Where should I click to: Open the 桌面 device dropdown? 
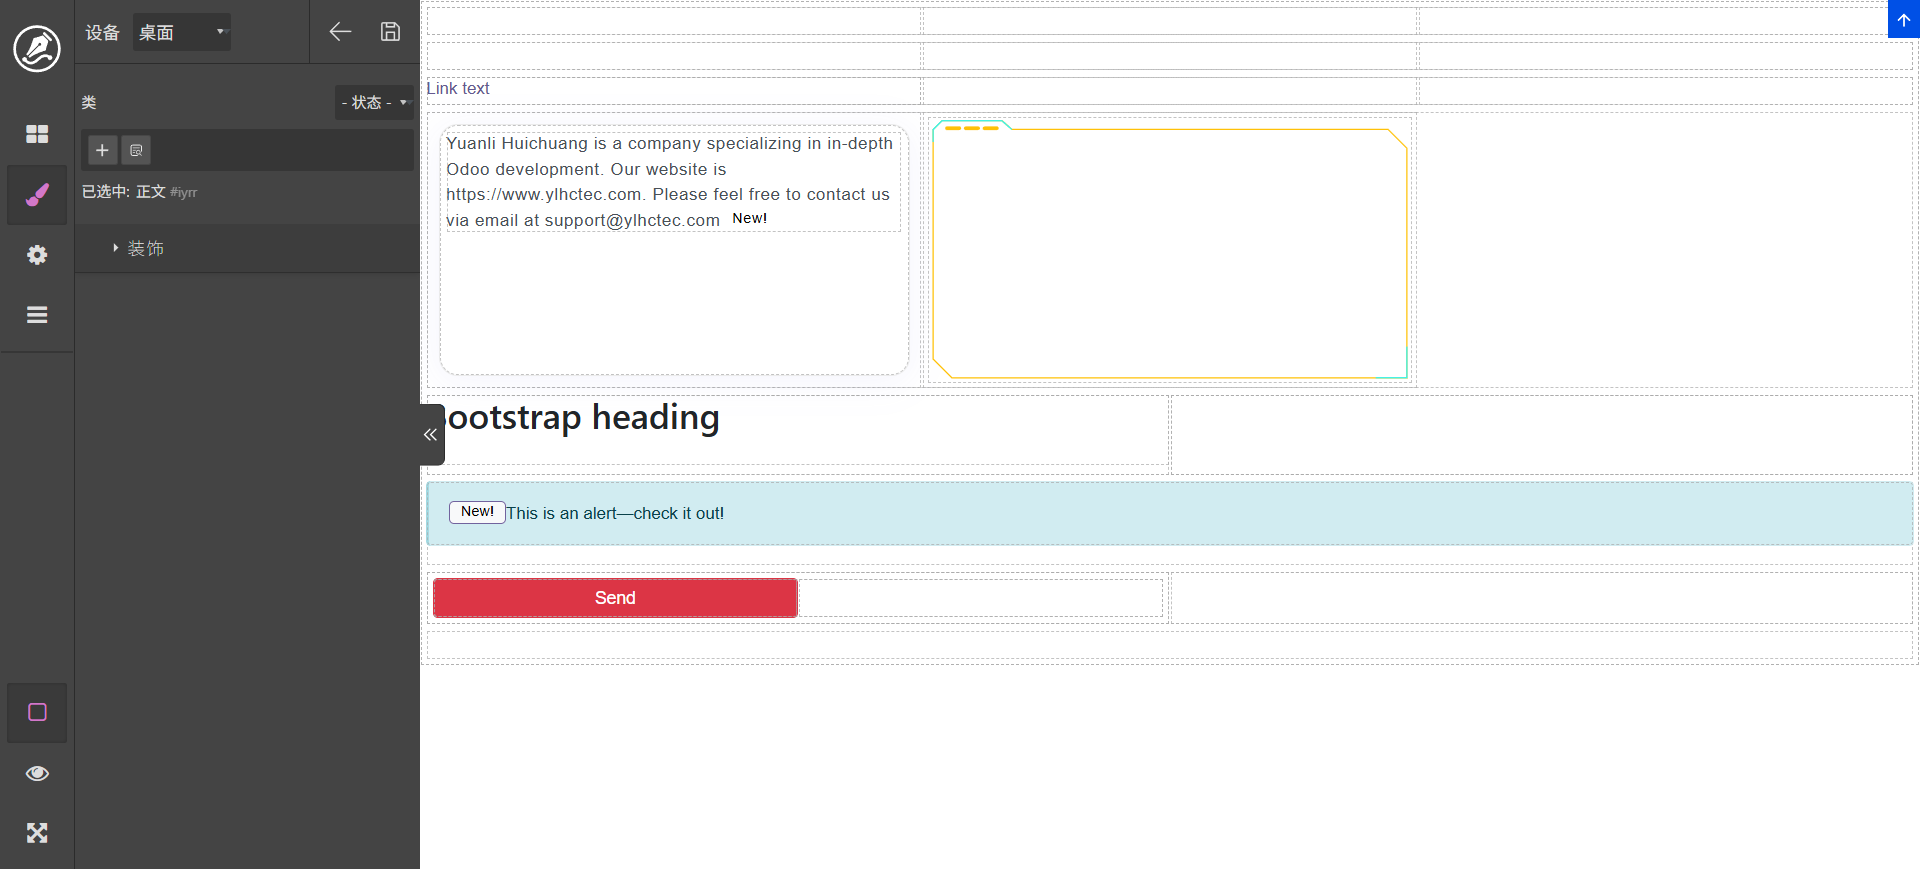pyautogui.click(x=182, y=32)
